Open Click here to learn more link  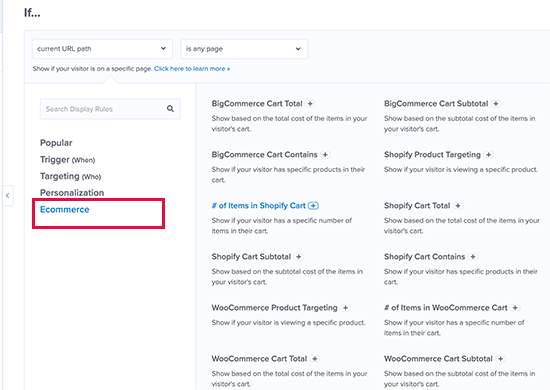coord(192,69)
